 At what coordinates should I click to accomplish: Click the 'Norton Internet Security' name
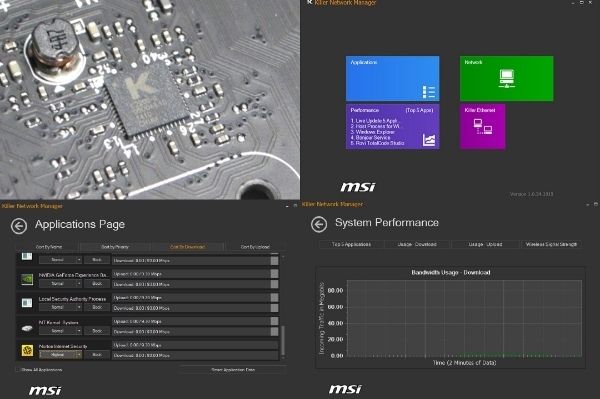(x=63, y=346)
